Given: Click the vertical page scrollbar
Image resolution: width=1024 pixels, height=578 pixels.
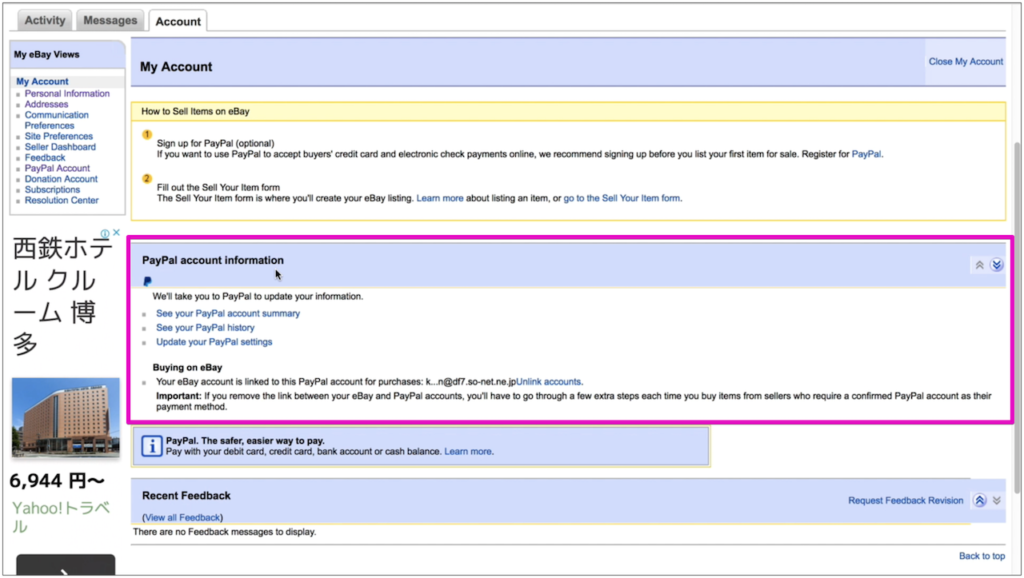Looking at the screenshot, I should 1016,318.
